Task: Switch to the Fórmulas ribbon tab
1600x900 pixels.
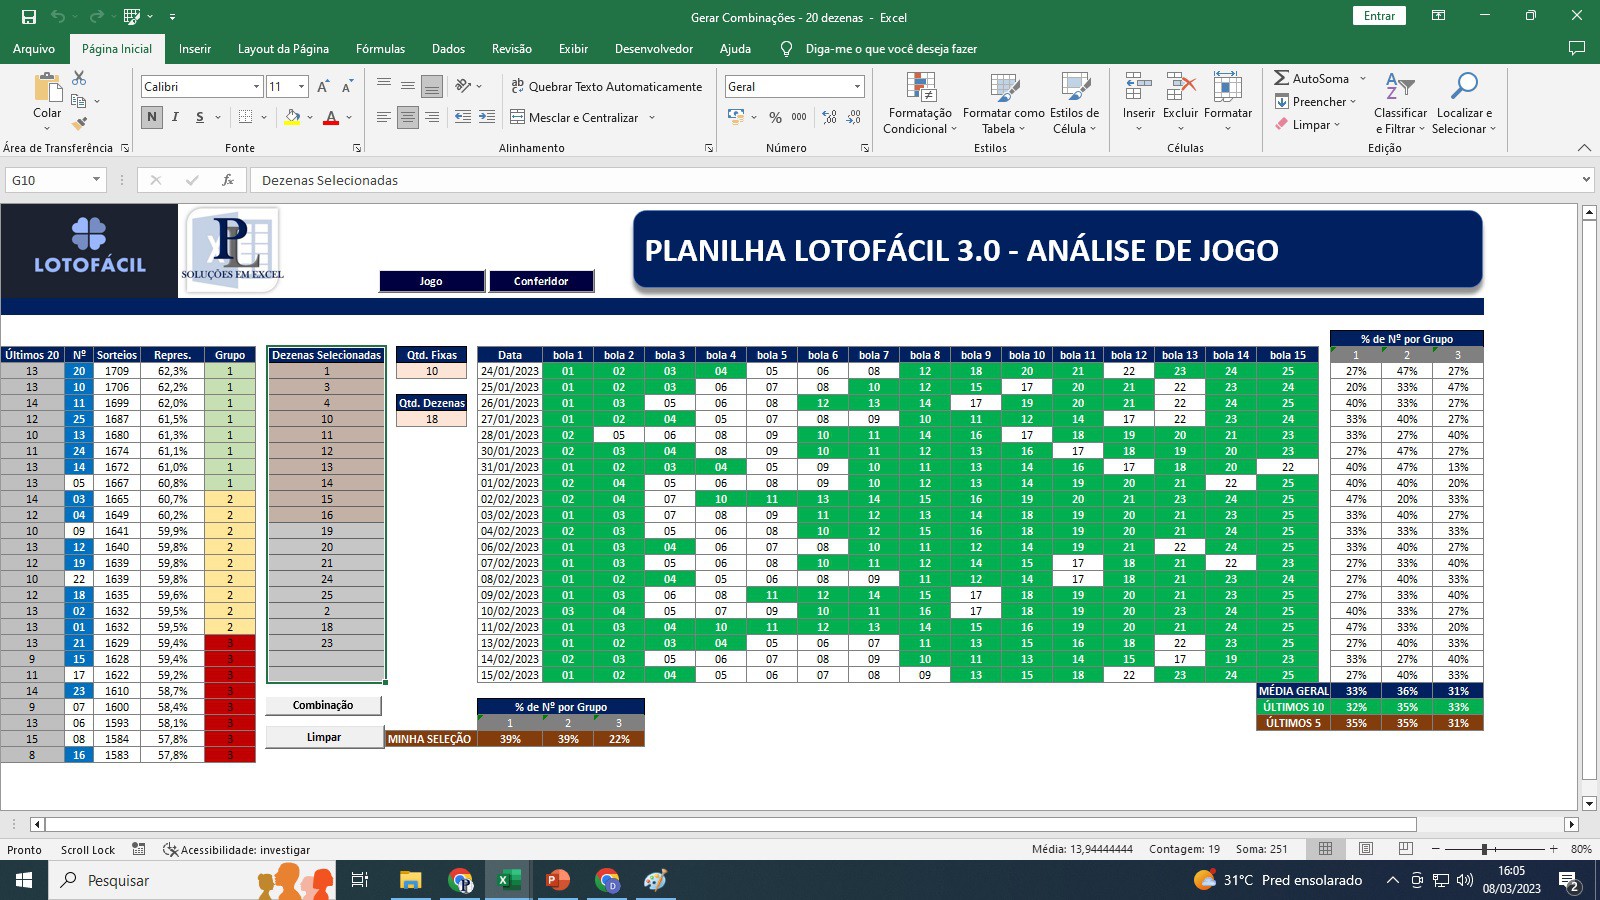Action: click(x=380, y=48)
